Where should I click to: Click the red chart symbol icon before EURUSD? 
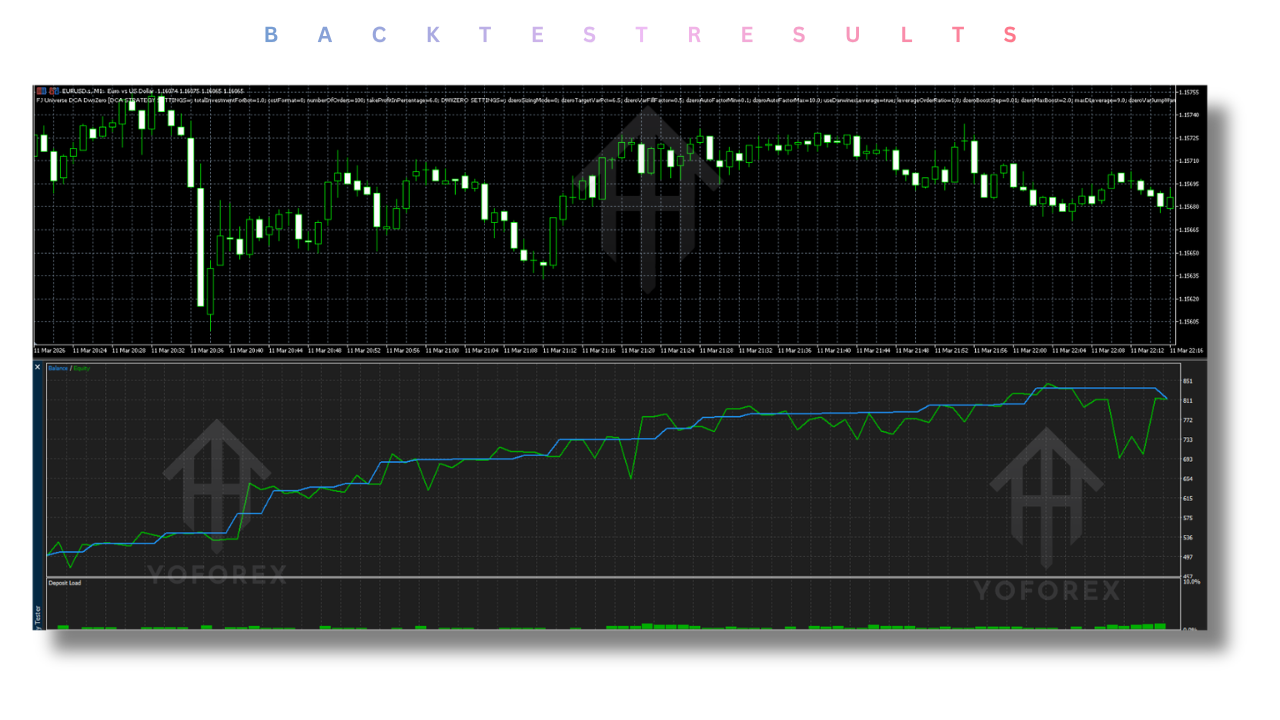pos(41,91)
